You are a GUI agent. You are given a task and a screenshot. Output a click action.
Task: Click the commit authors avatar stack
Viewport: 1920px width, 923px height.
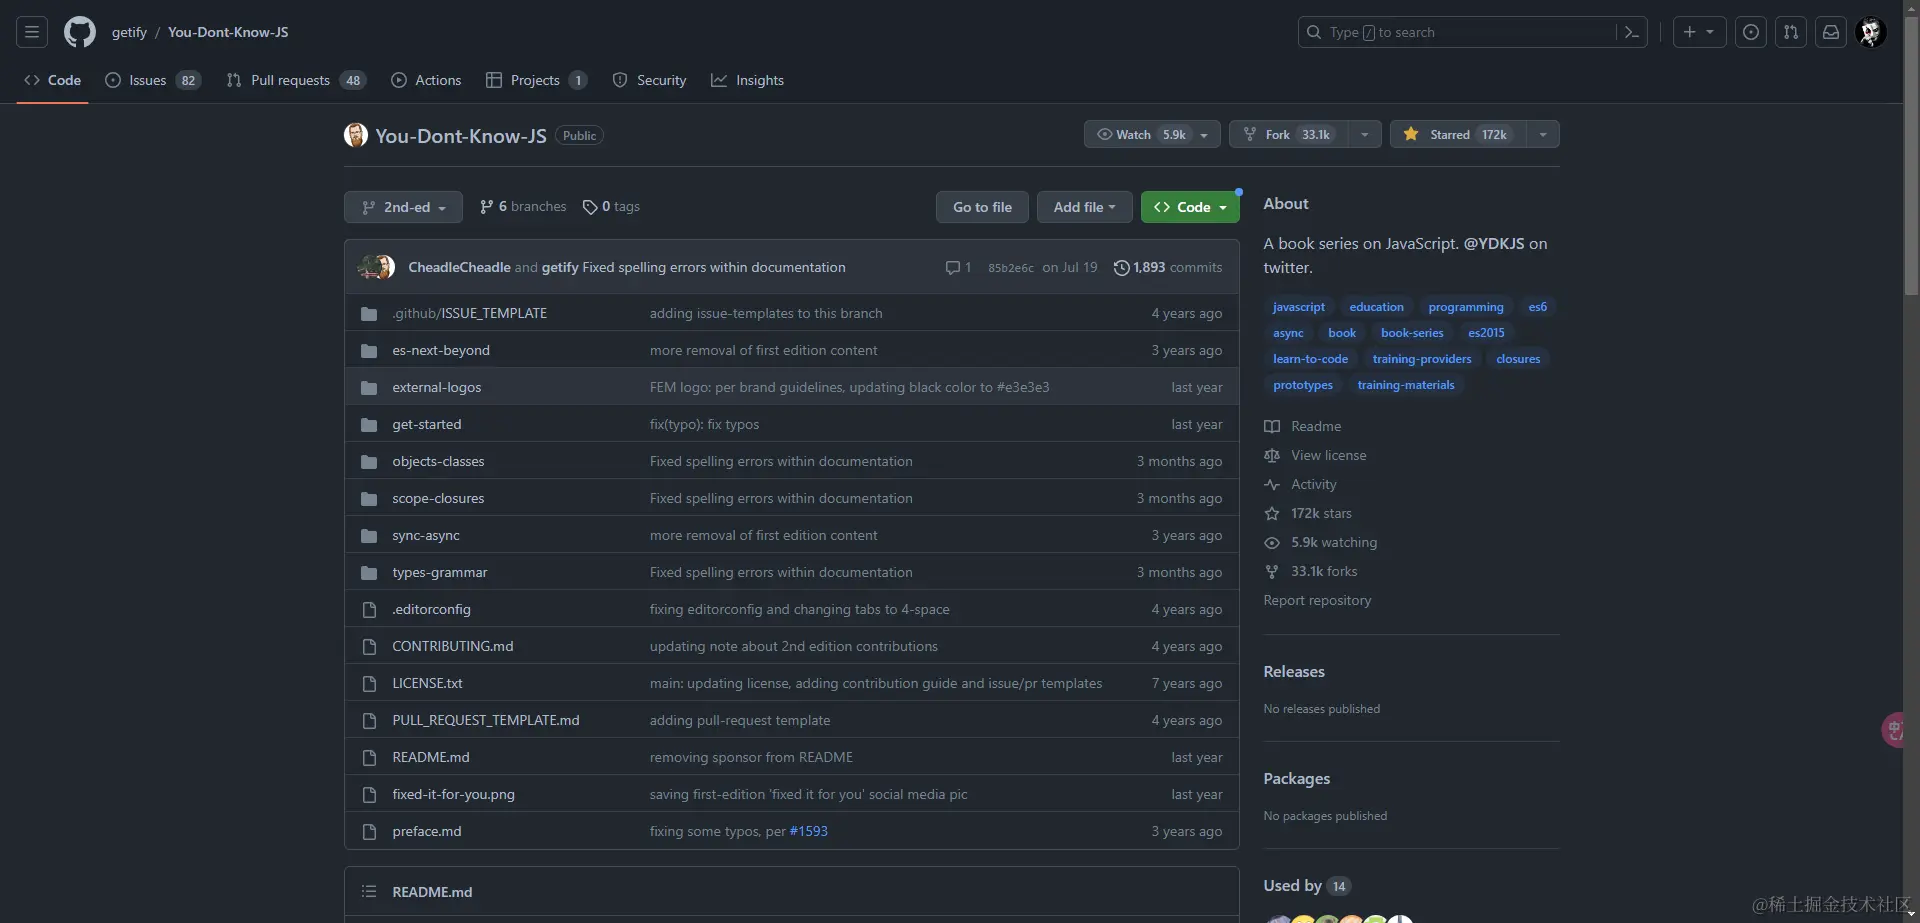(377, 267)
